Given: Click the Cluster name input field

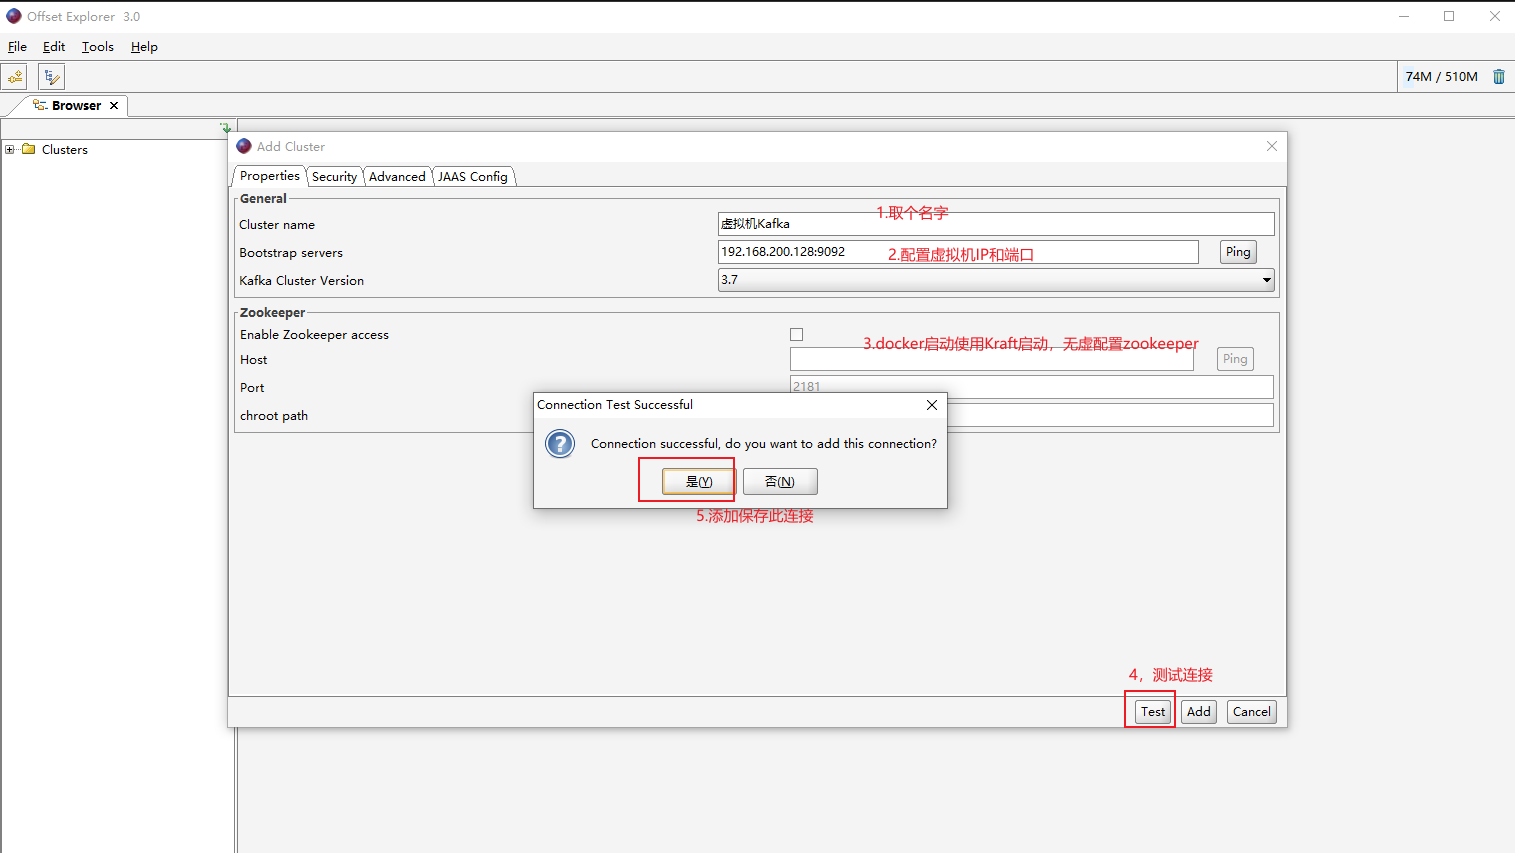Looking at the screenshot, I should (x=996, y=224).
